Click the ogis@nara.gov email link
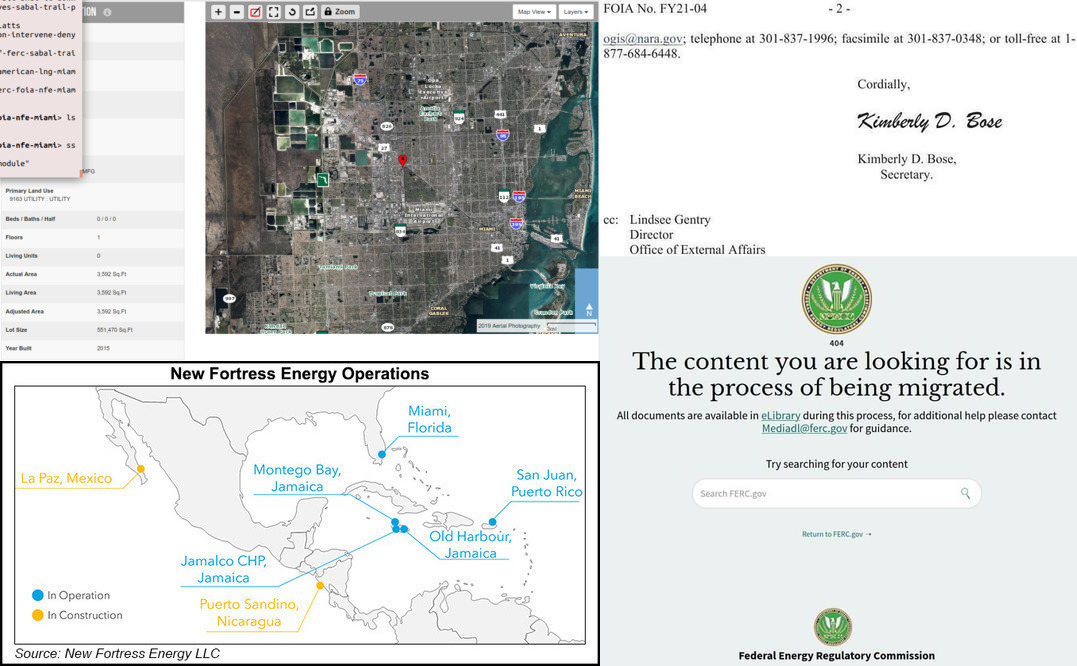Screen dimensions: 1077x666 (643, 39)
